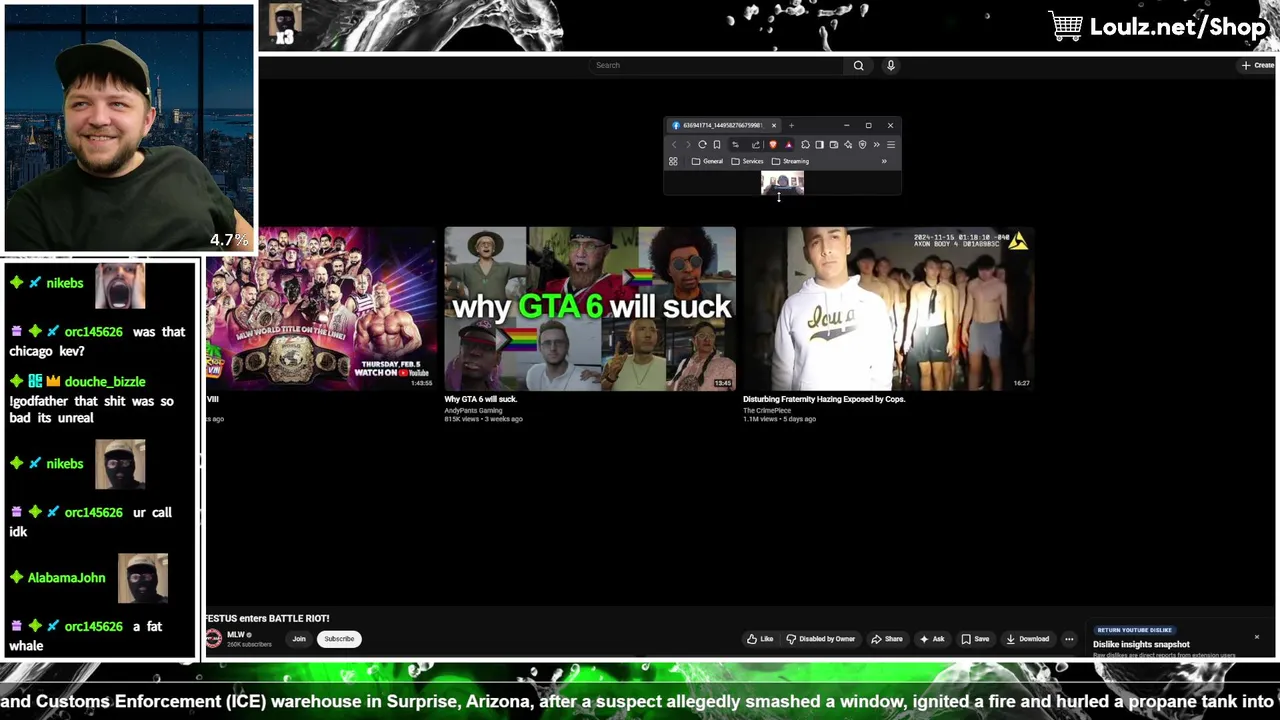Image resolution: width=1280 pixels, height=720 pixels.
Task: Reload the page in the Brave window
Action: (702, 145)
